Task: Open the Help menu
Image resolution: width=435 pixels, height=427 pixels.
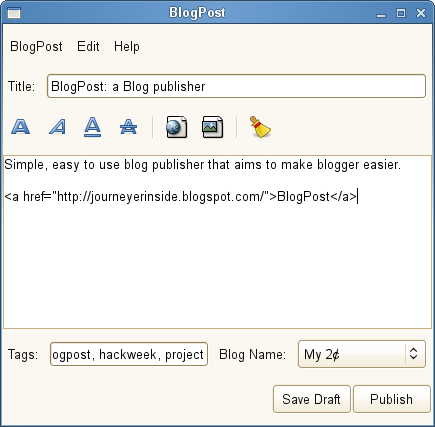Action: pos(127,46)
